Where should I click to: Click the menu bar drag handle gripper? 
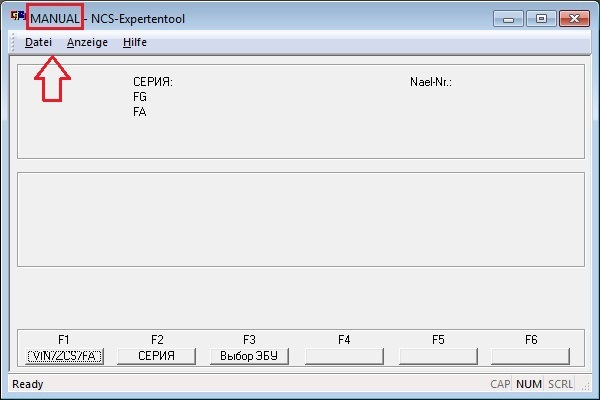[13, 42]
